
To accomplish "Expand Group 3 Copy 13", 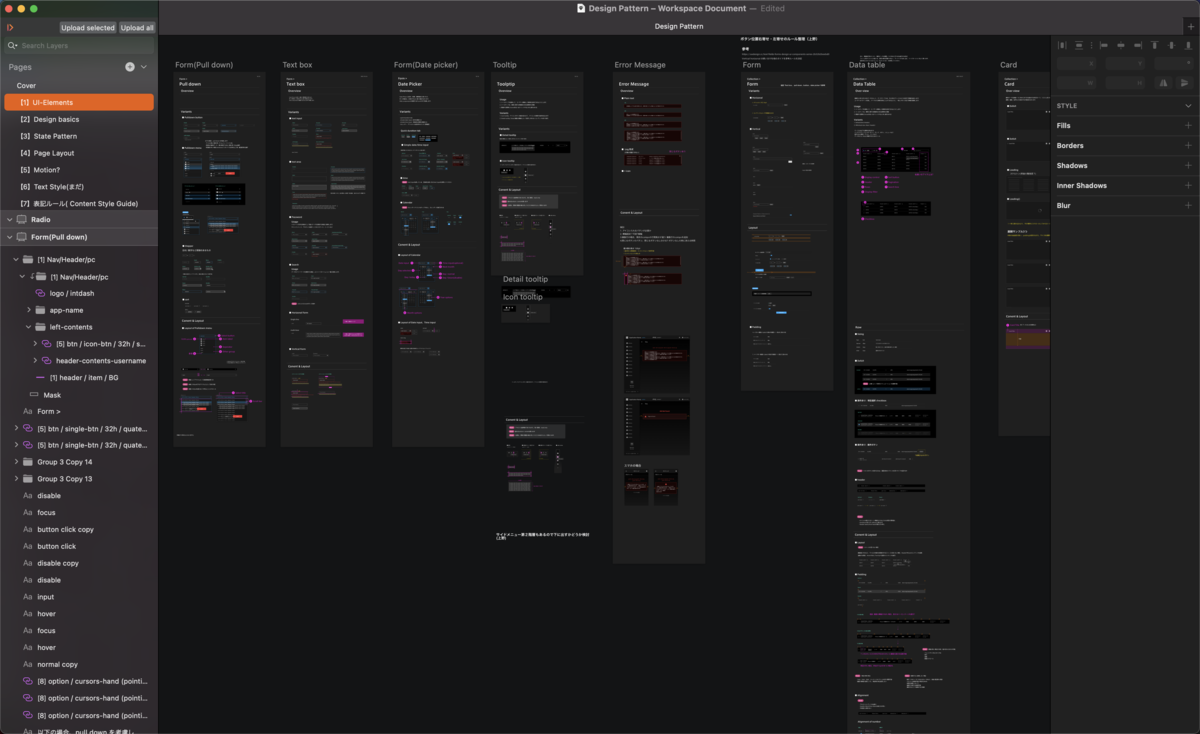I will [16, 479].
